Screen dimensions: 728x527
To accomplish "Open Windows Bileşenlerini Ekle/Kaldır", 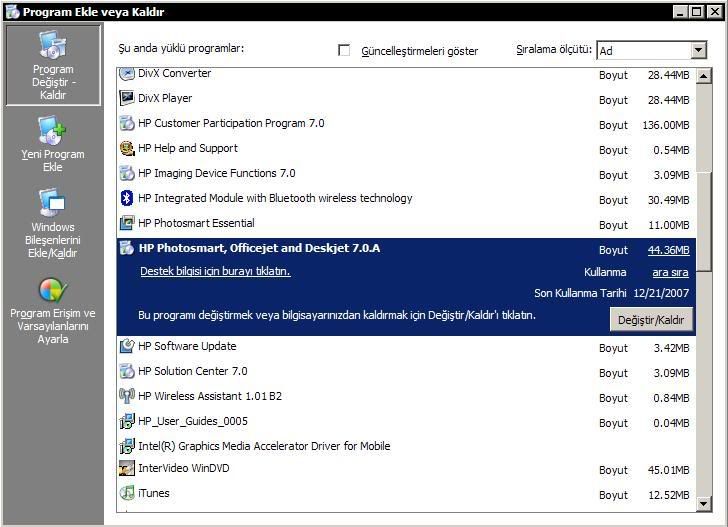I will point(53,225).
